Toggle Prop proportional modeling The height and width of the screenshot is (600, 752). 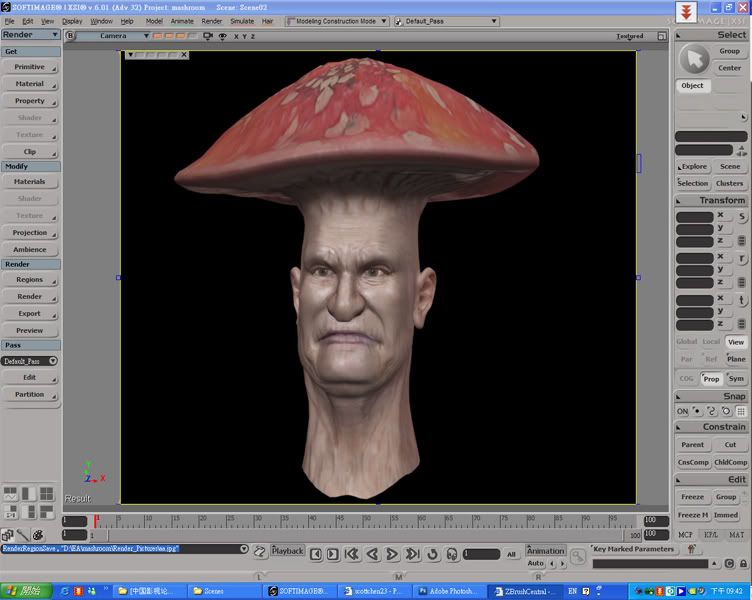pos(711,379)
